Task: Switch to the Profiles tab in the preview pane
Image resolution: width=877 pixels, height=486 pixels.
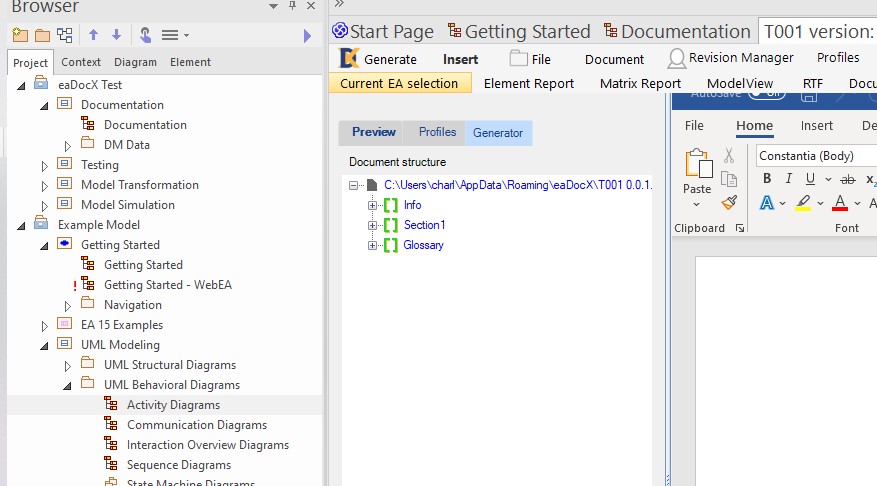Action: pos(437,132)
